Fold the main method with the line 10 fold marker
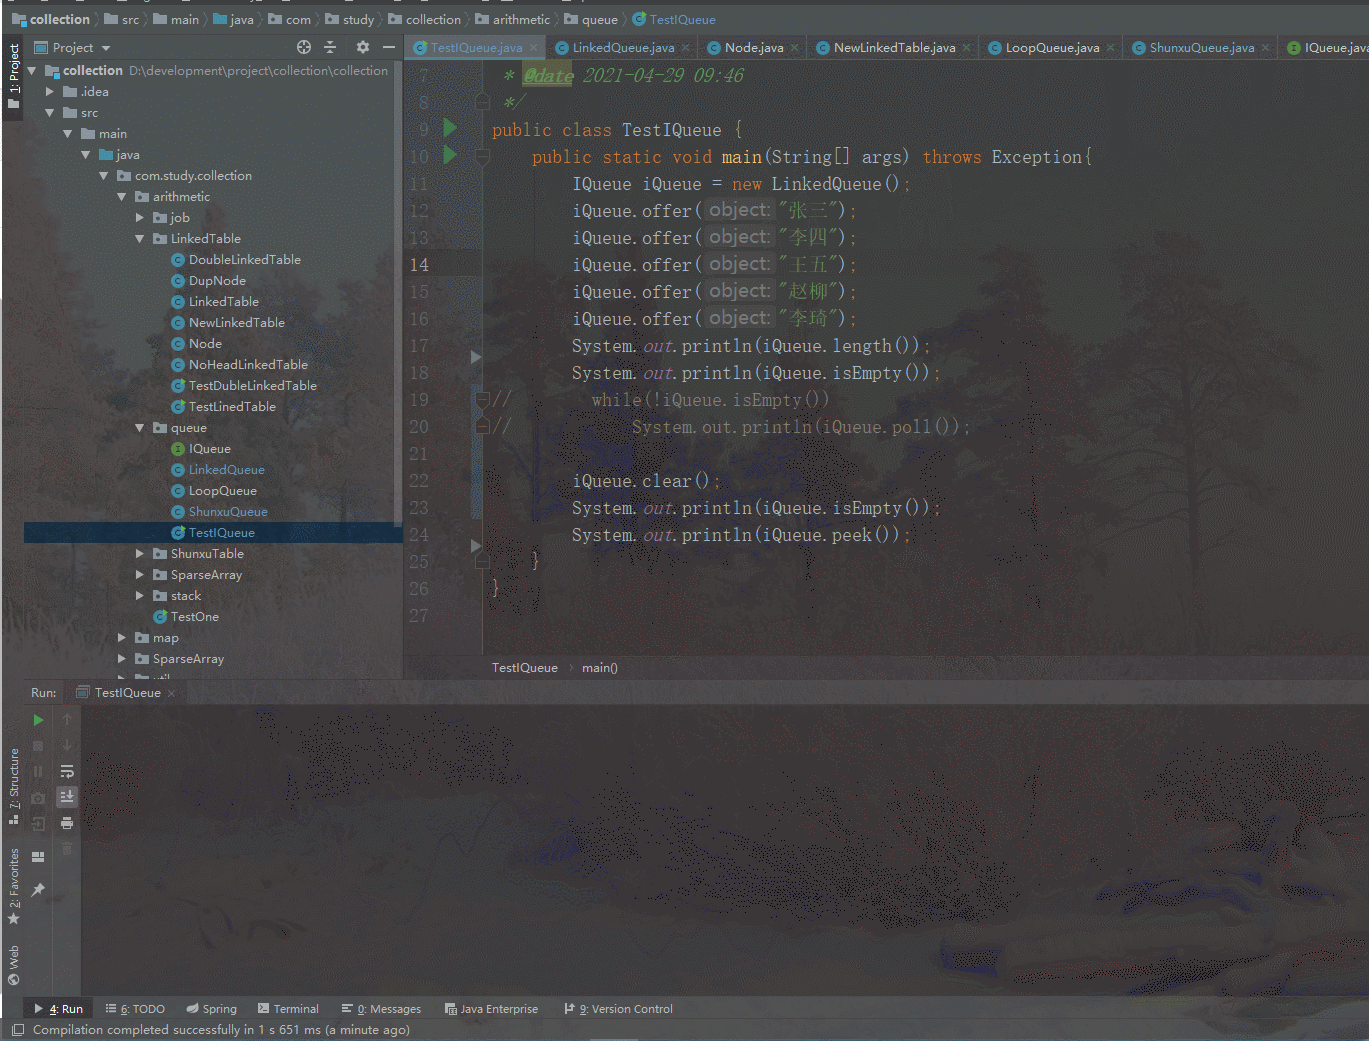The width and height of the screenshot is (1369, 1048). point(482,156)
